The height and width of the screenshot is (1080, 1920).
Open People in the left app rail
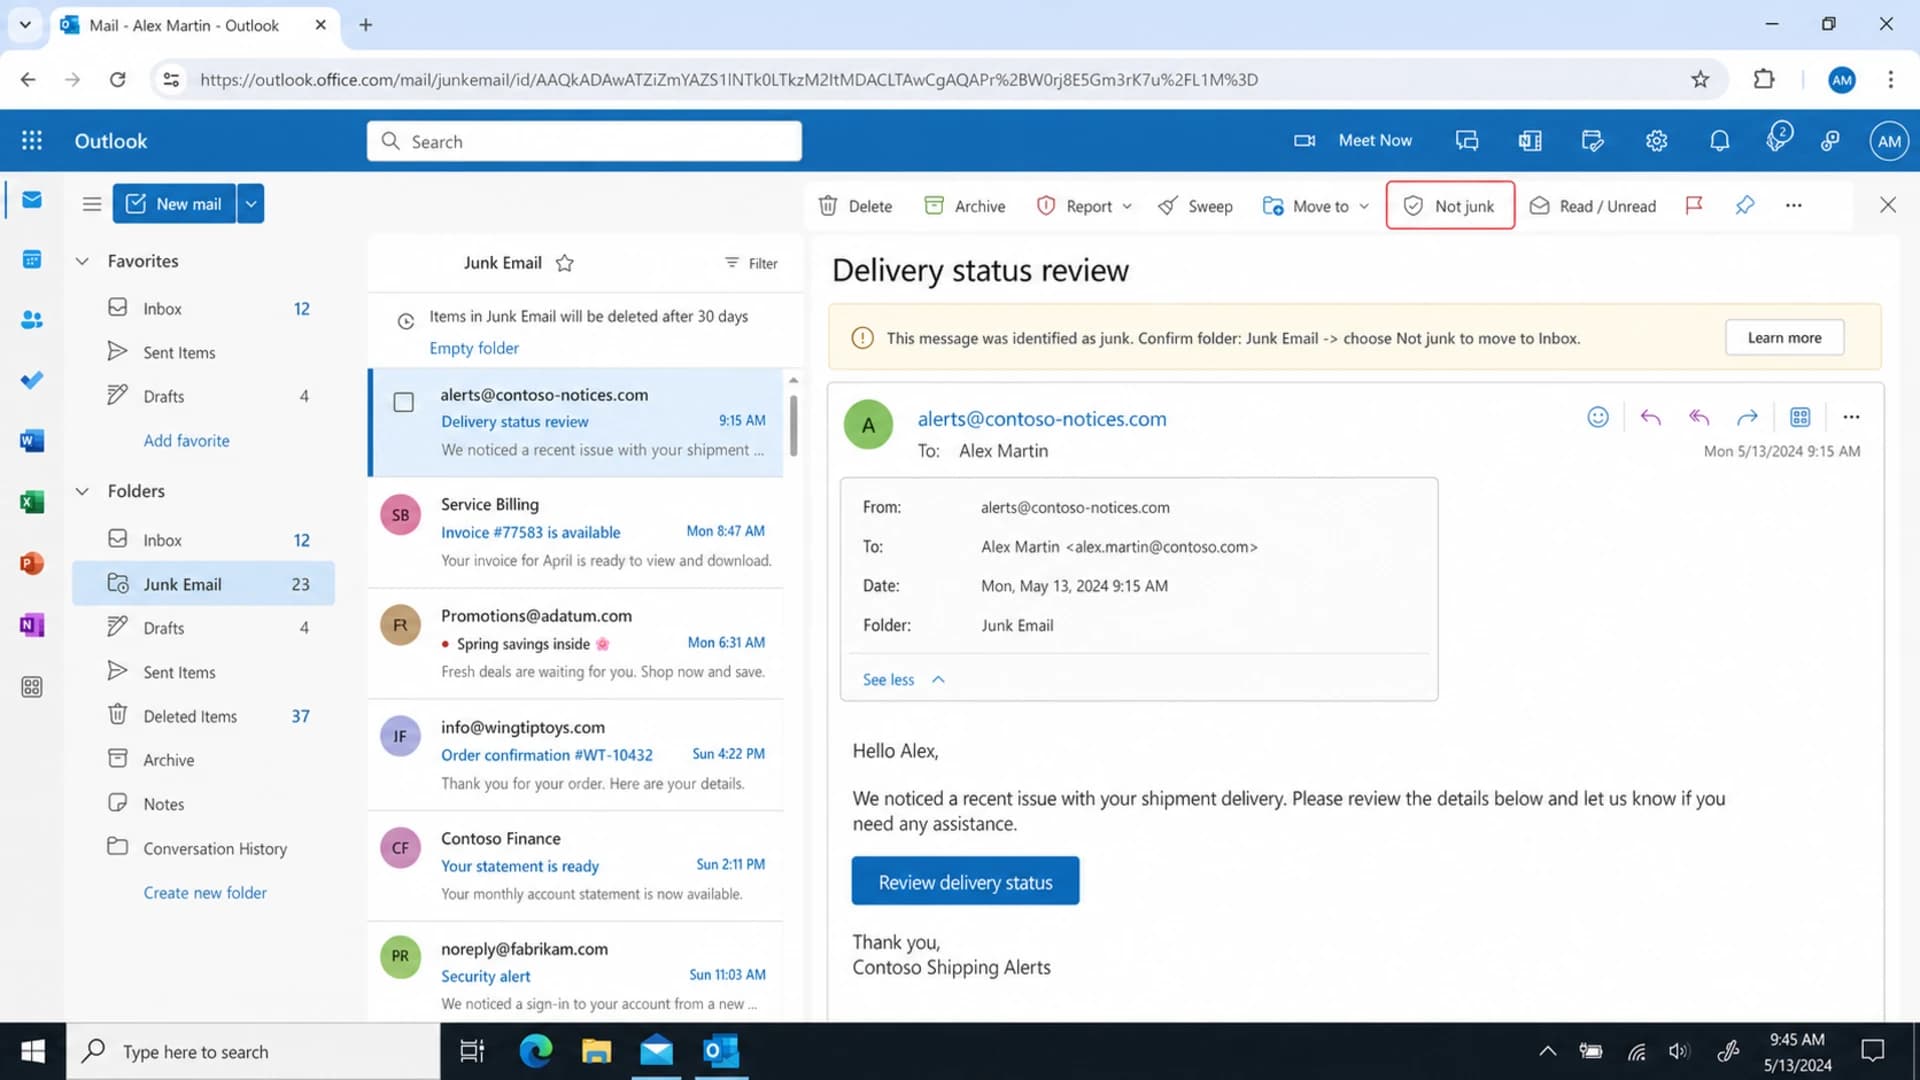32,320
